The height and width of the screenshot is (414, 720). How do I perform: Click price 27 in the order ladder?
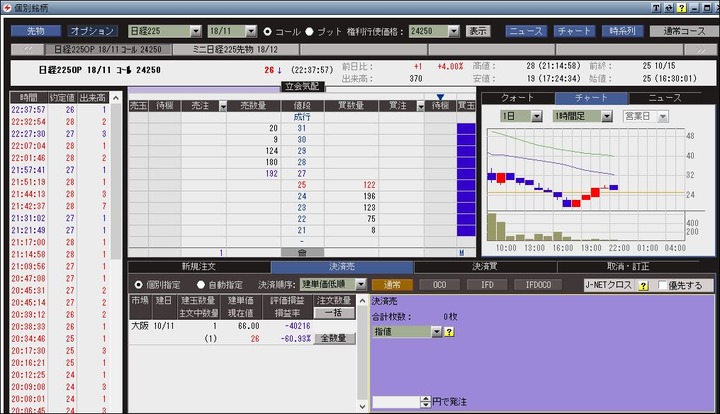click(302, 174)
